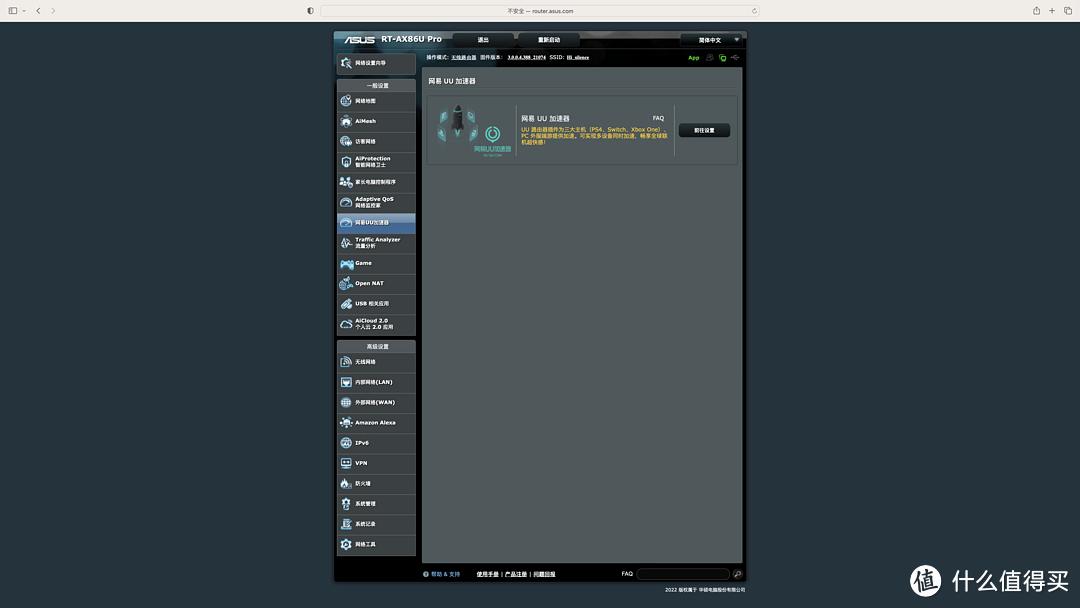Open 内部网络(LAN) settings
1080x608 pixels.
pyautogui.click(x=376, y=382)
